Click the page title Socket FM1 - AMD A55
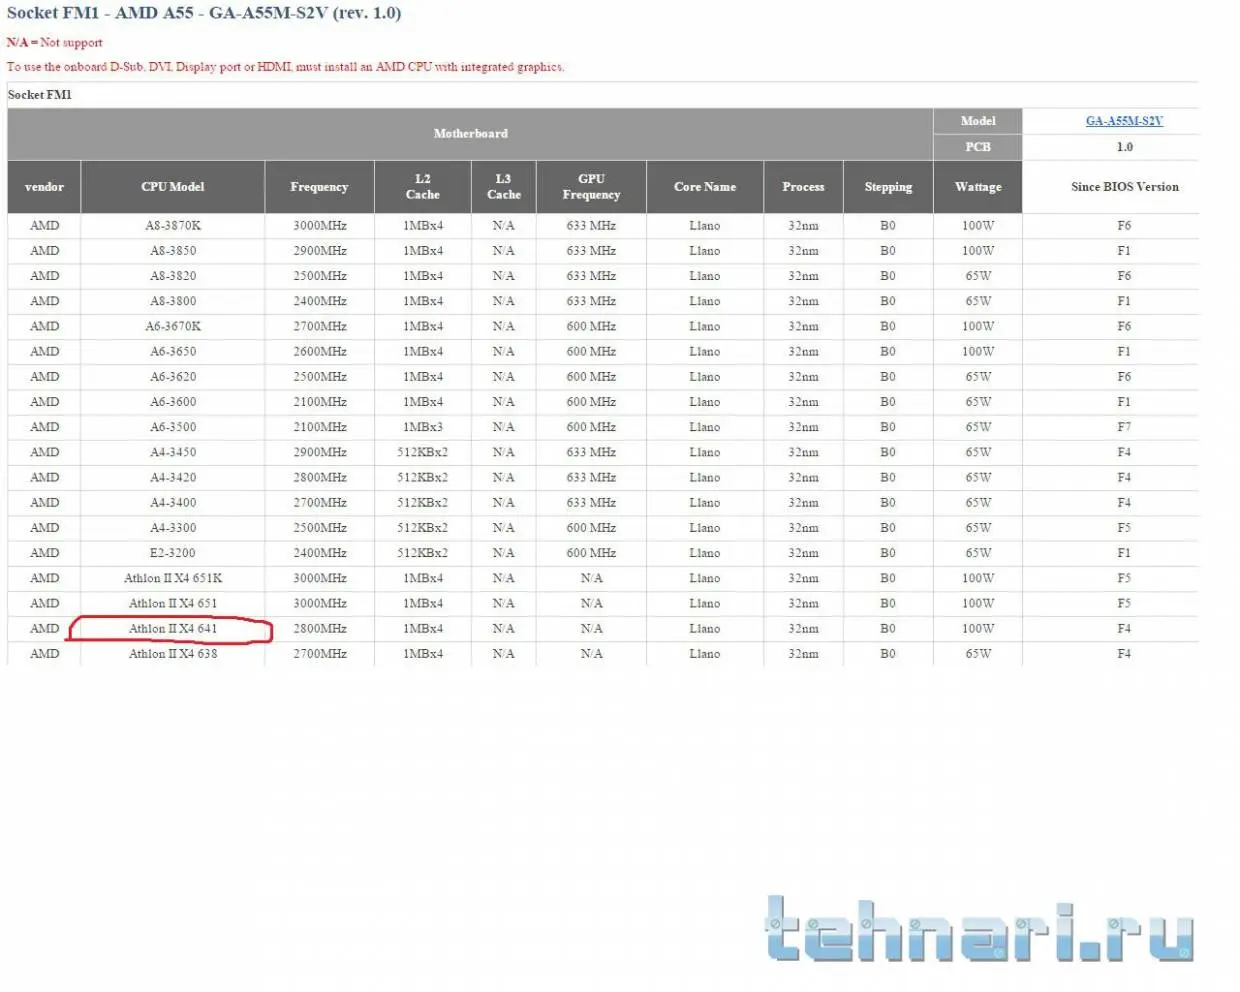Viewport: 1240px width, 992px height. click(204, 13)
